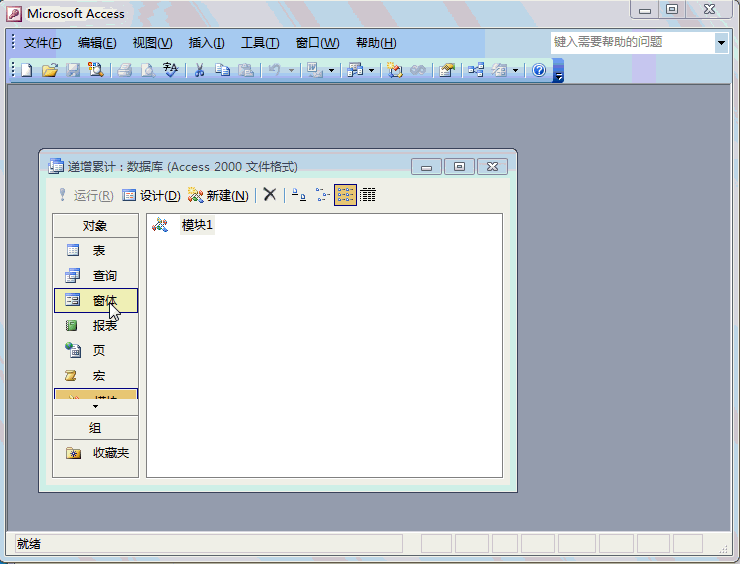Screen dimensions: 740x564
Task: Click the Undo arrow icon
Action: tap(274, 70)
